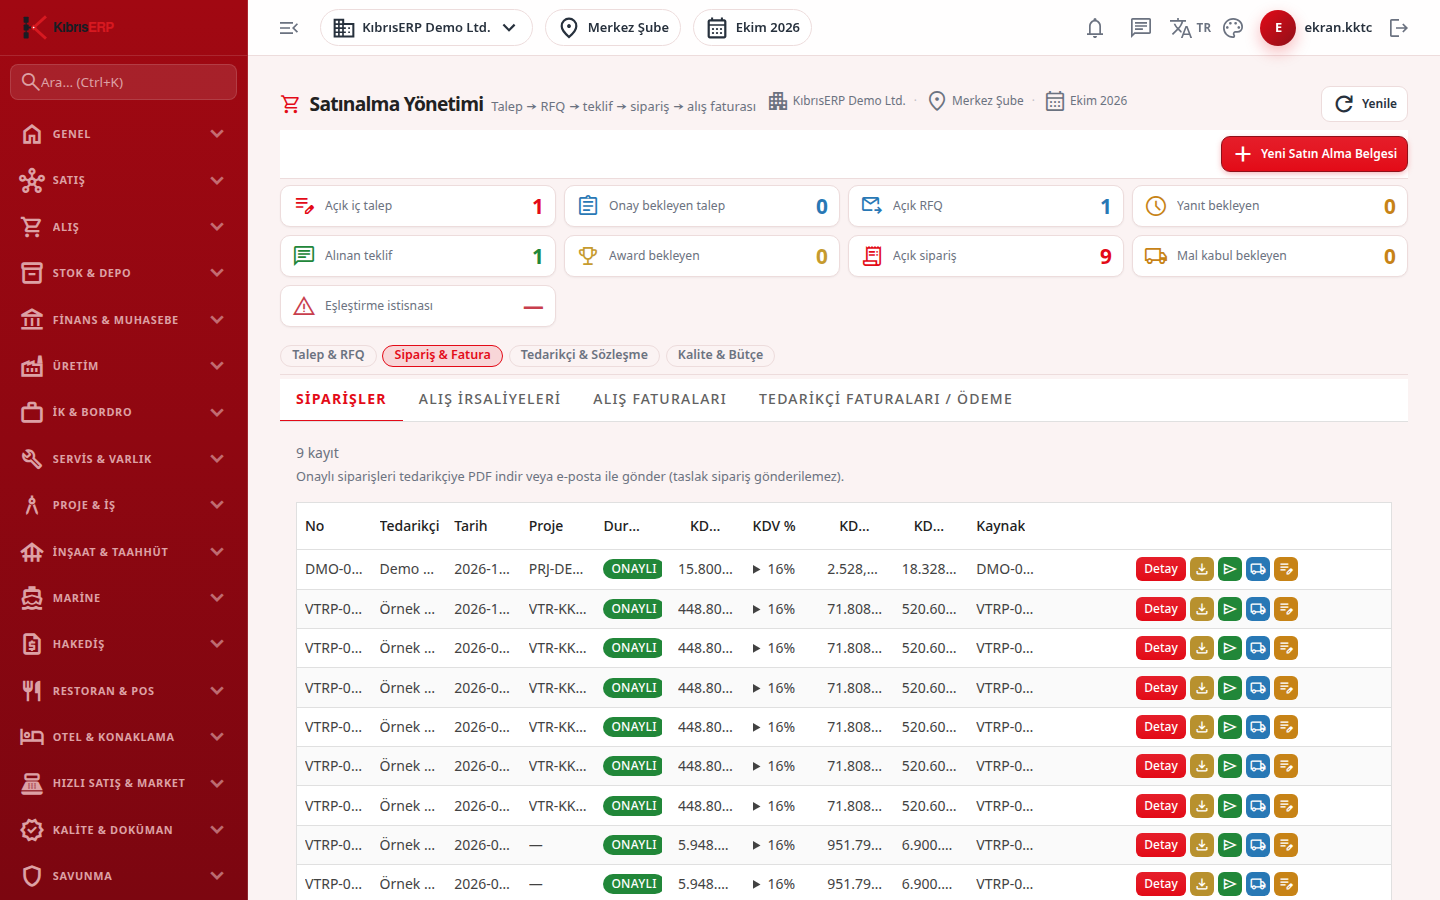Expand the OTEL & KONAKLAMA sidebar section
This screenshot has width=1440, height=900.
[x=124, y=737]
